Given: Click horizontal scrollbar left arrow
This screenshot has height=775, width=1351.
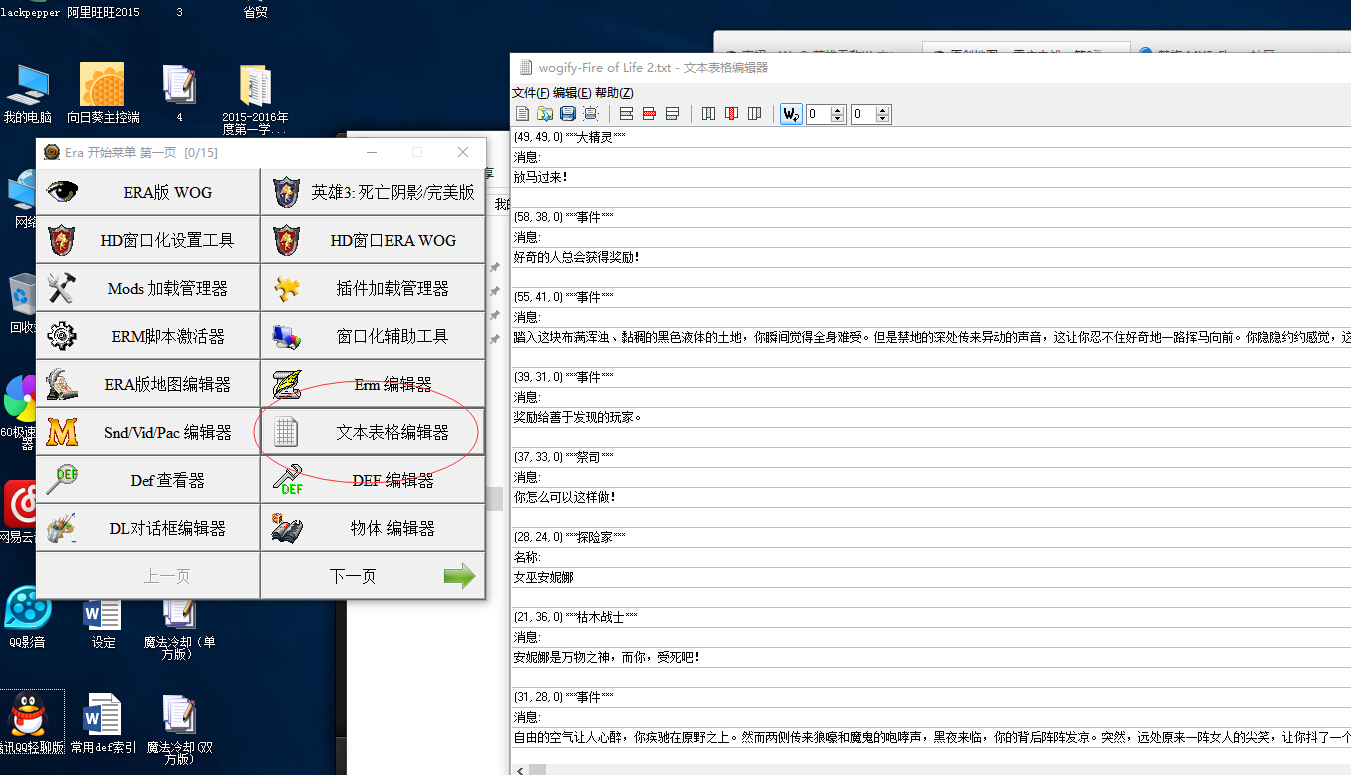Looking at the screenshot, I should point(519,769).
